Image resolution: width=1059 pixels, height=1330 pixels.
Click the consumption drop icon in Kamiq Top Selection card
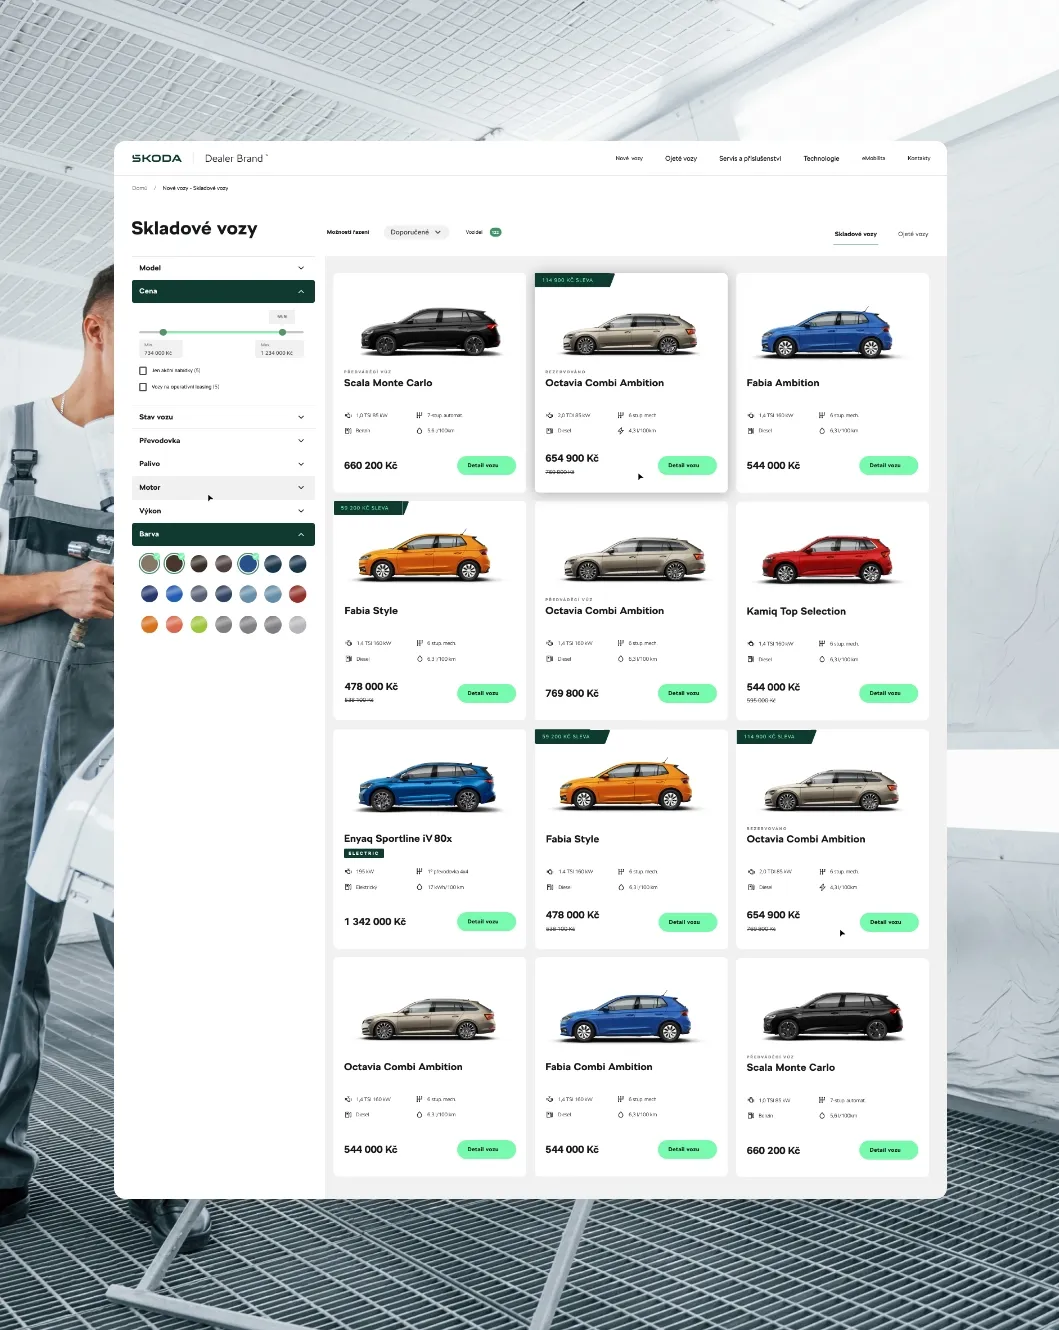click(x=822, y=659)
